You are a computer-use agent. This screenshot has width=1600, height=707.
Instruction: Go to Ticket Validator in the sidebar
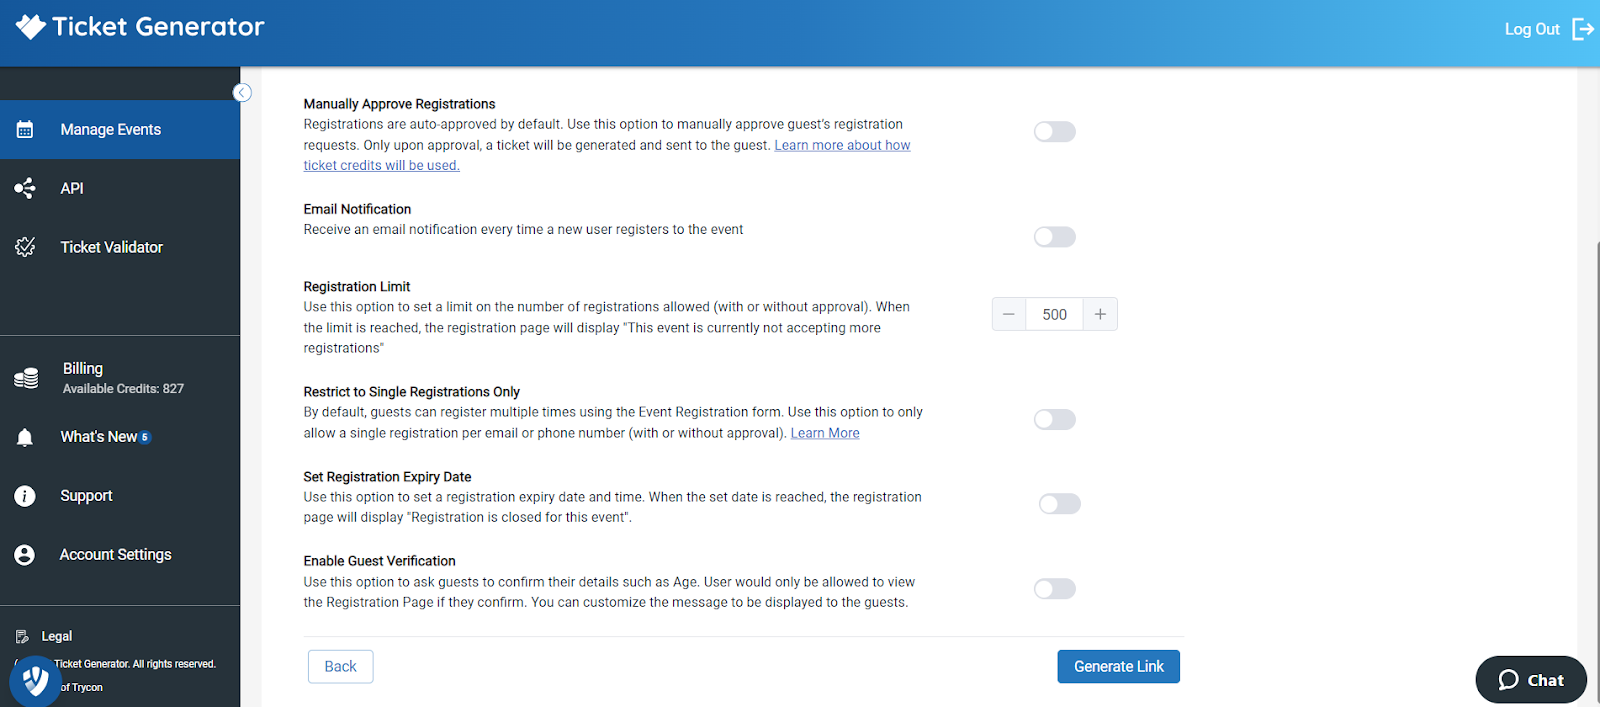(x=120, y=247)
